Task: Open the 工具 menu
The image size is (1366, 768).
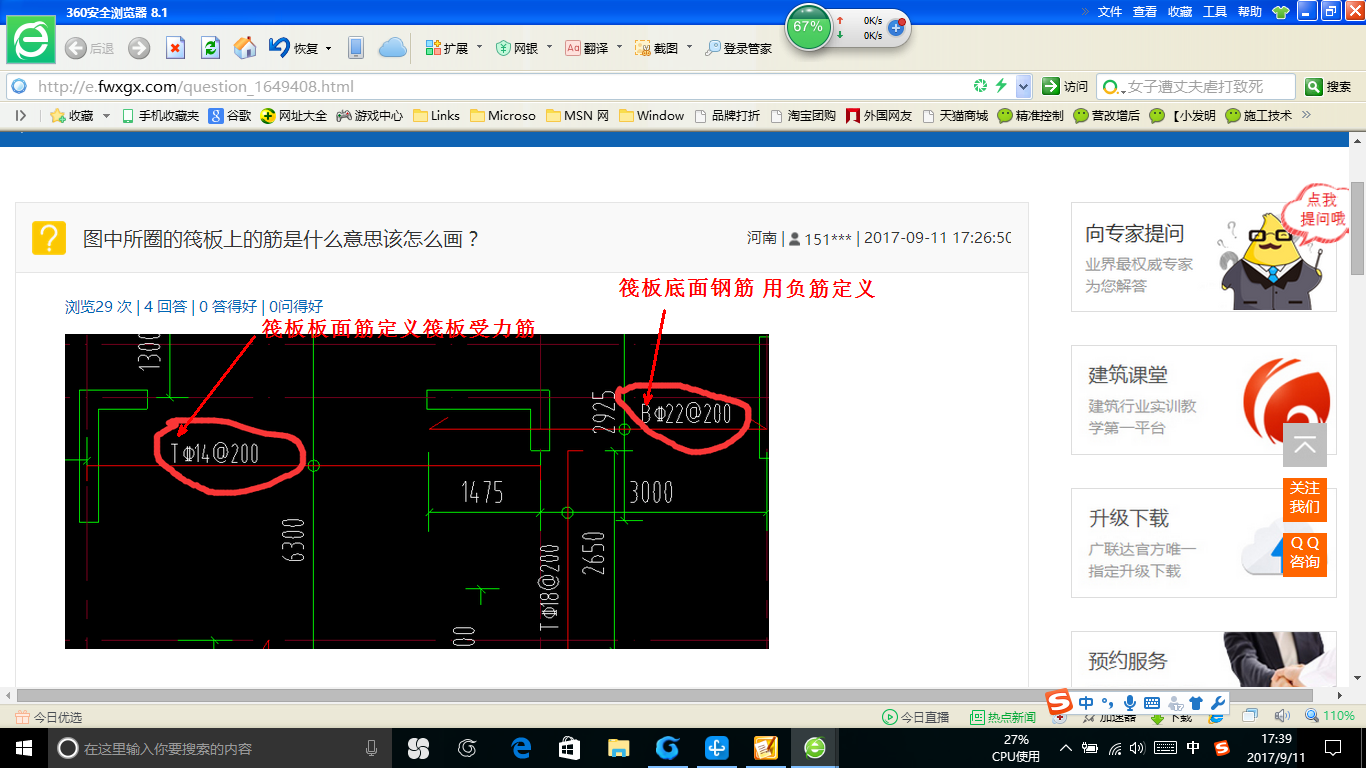Action: 1215,12
